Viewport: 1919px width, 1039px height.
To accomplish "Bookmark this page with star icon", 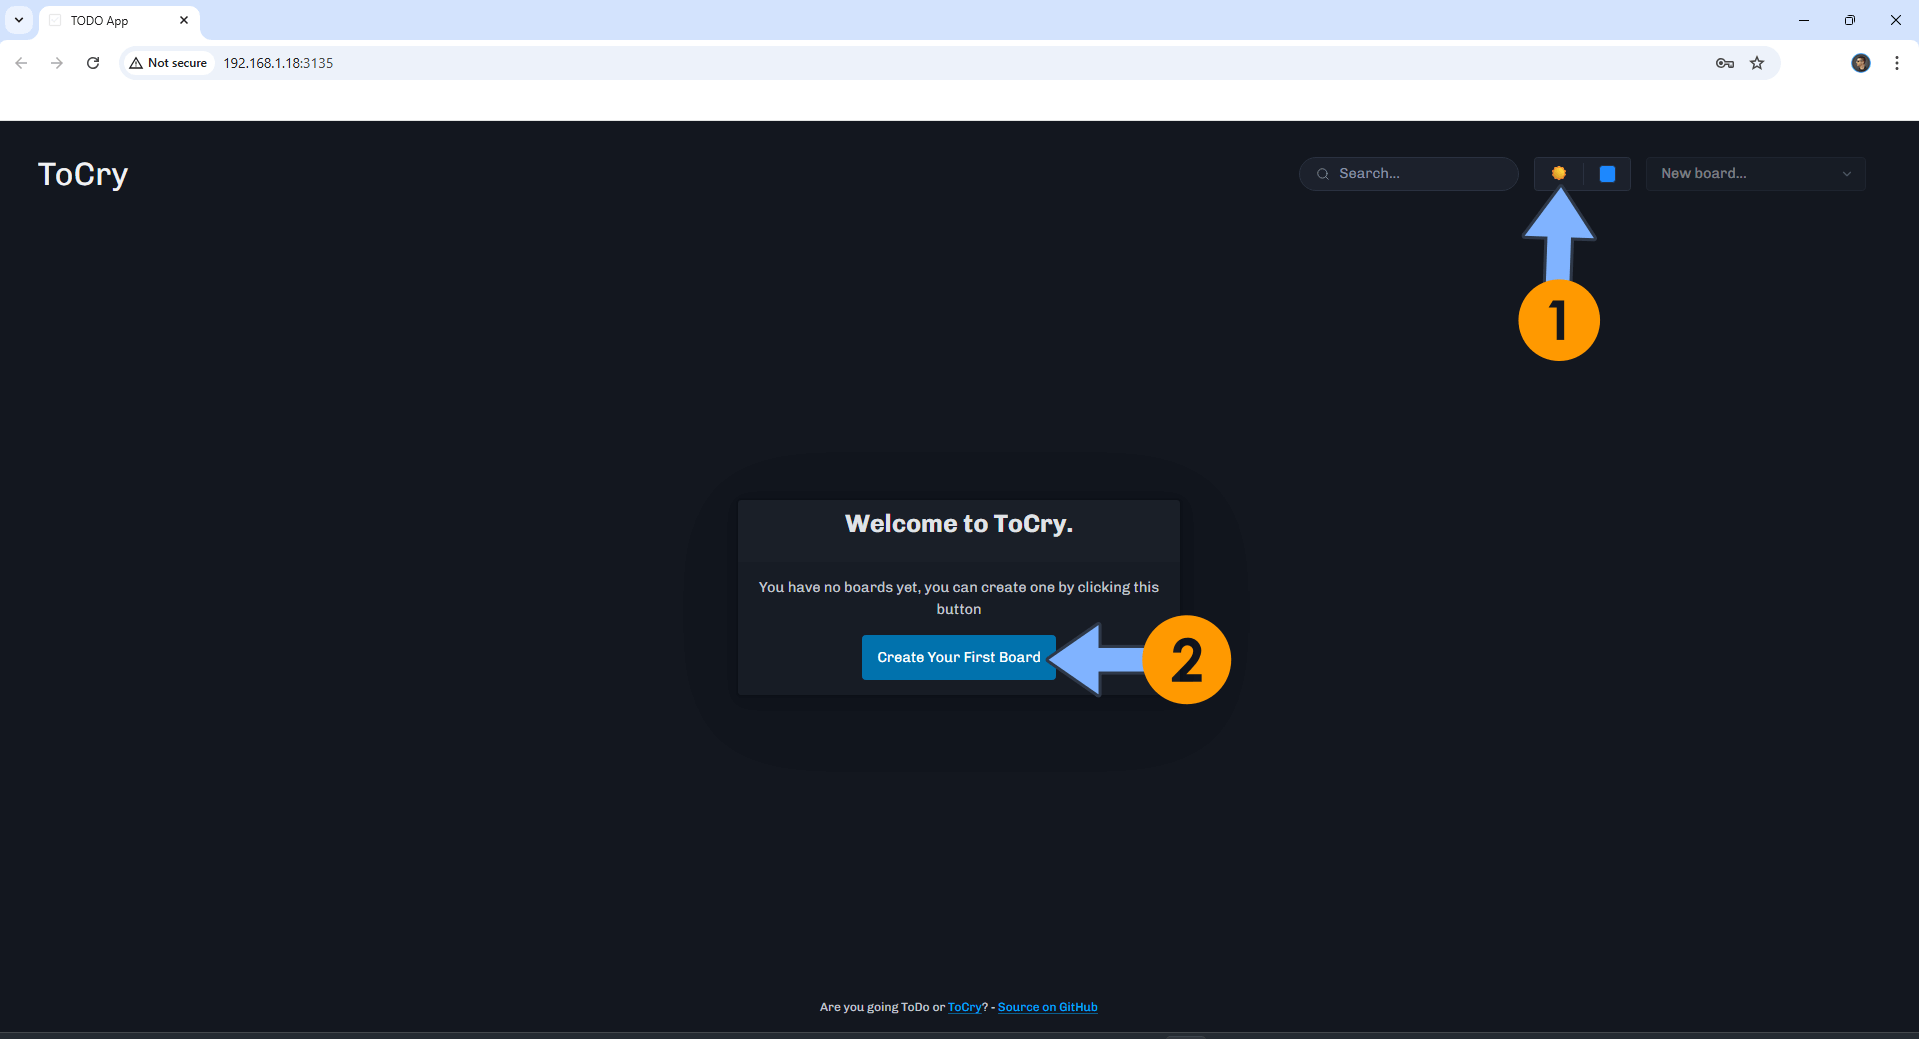I will click(1757, 63).
